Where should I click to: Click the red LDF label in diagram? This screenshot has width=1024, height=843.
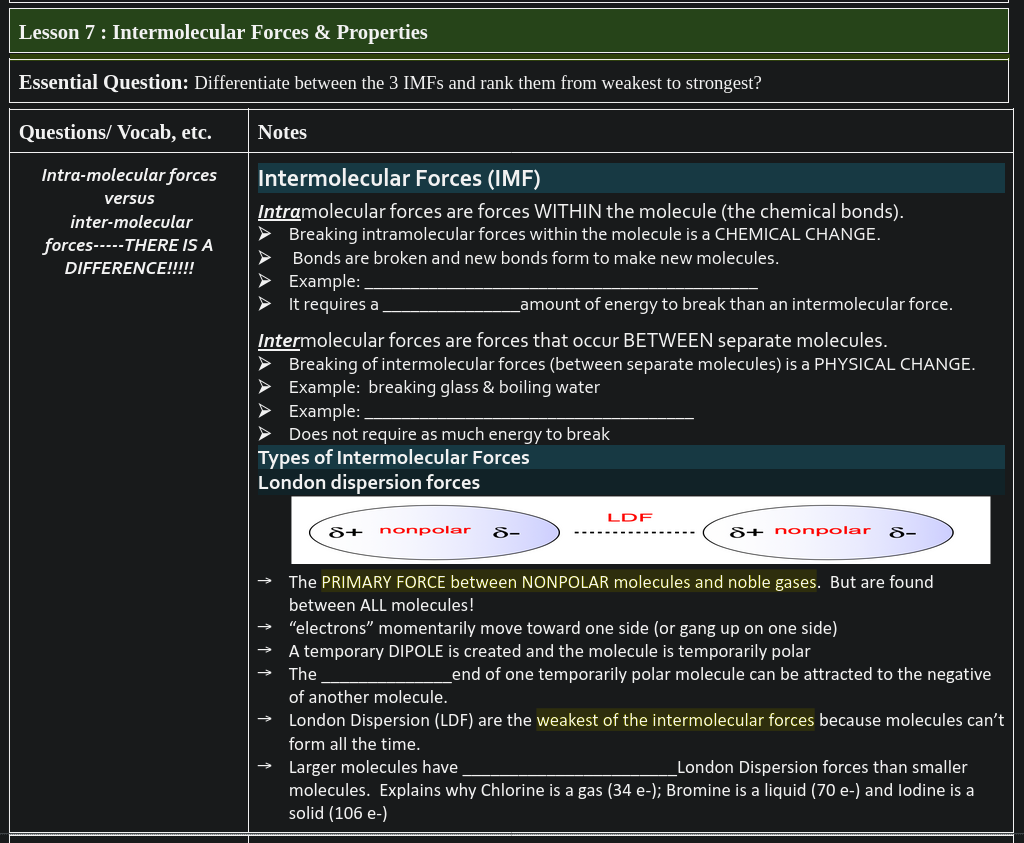(x=630, y=517)
